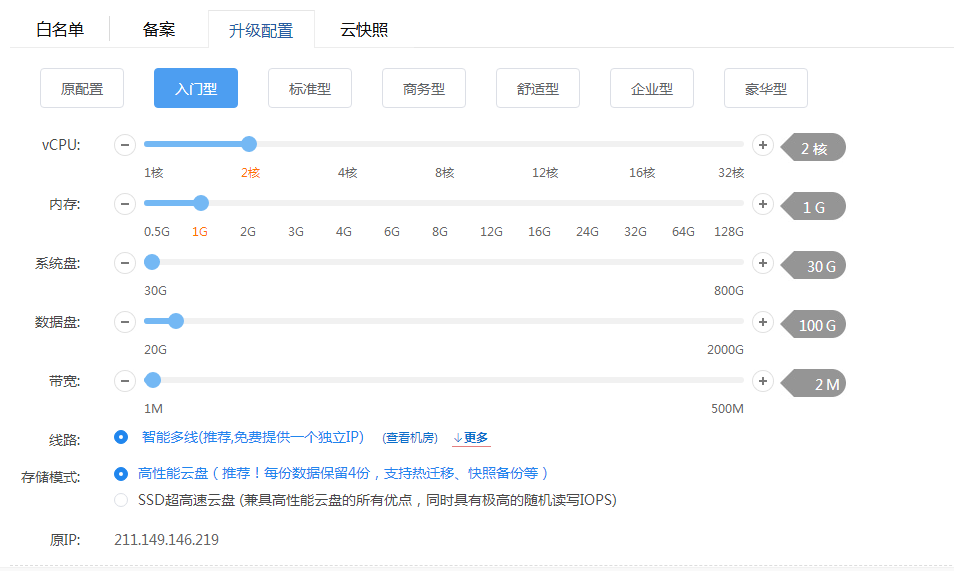
Task: Choose the 标准型 configuration preset
Action: 310,89
